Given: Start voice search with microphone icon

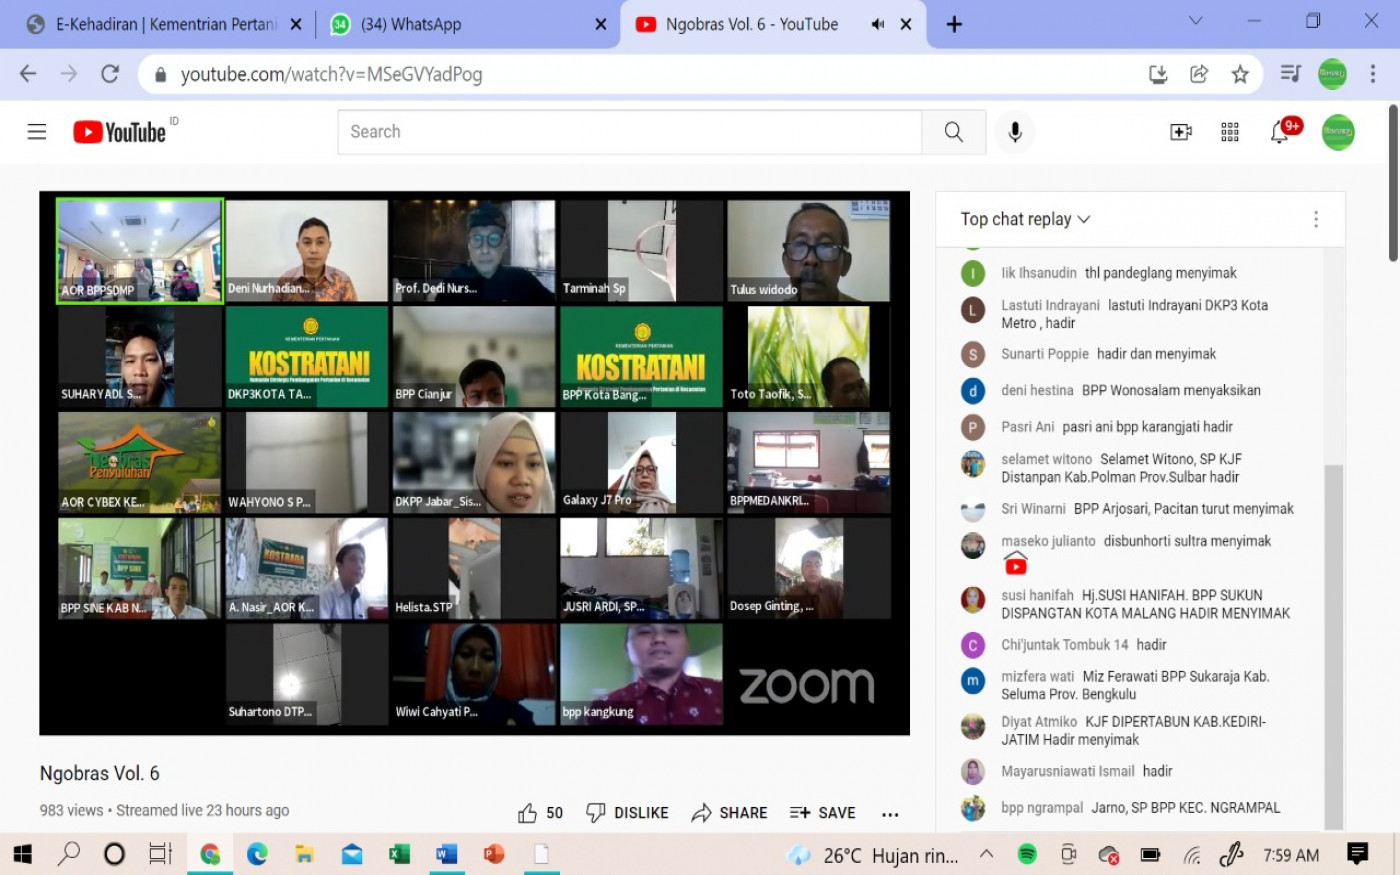Looking at the screenshot, I should coord(1015,132).
